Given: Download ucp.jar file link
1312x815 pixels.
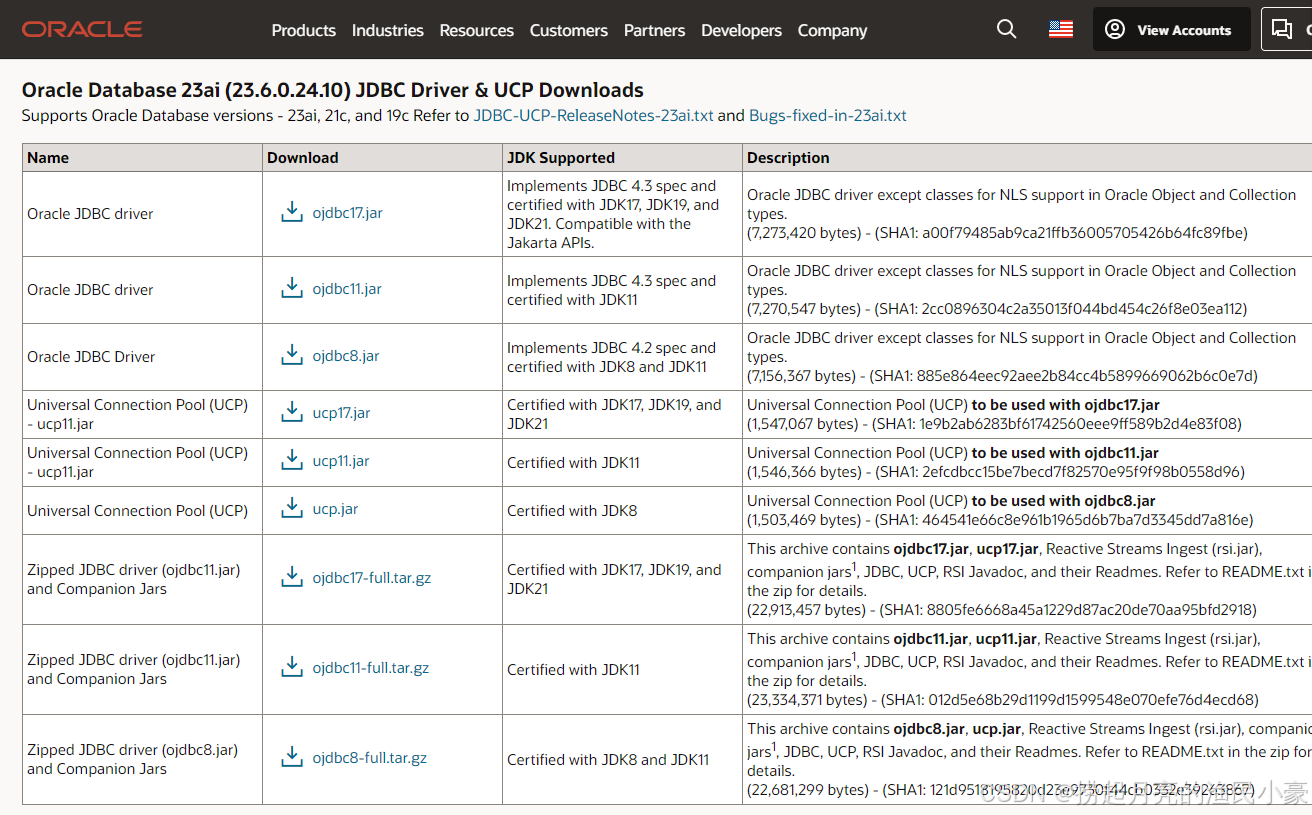Looking at the screenshot, I should pos(335,509).
